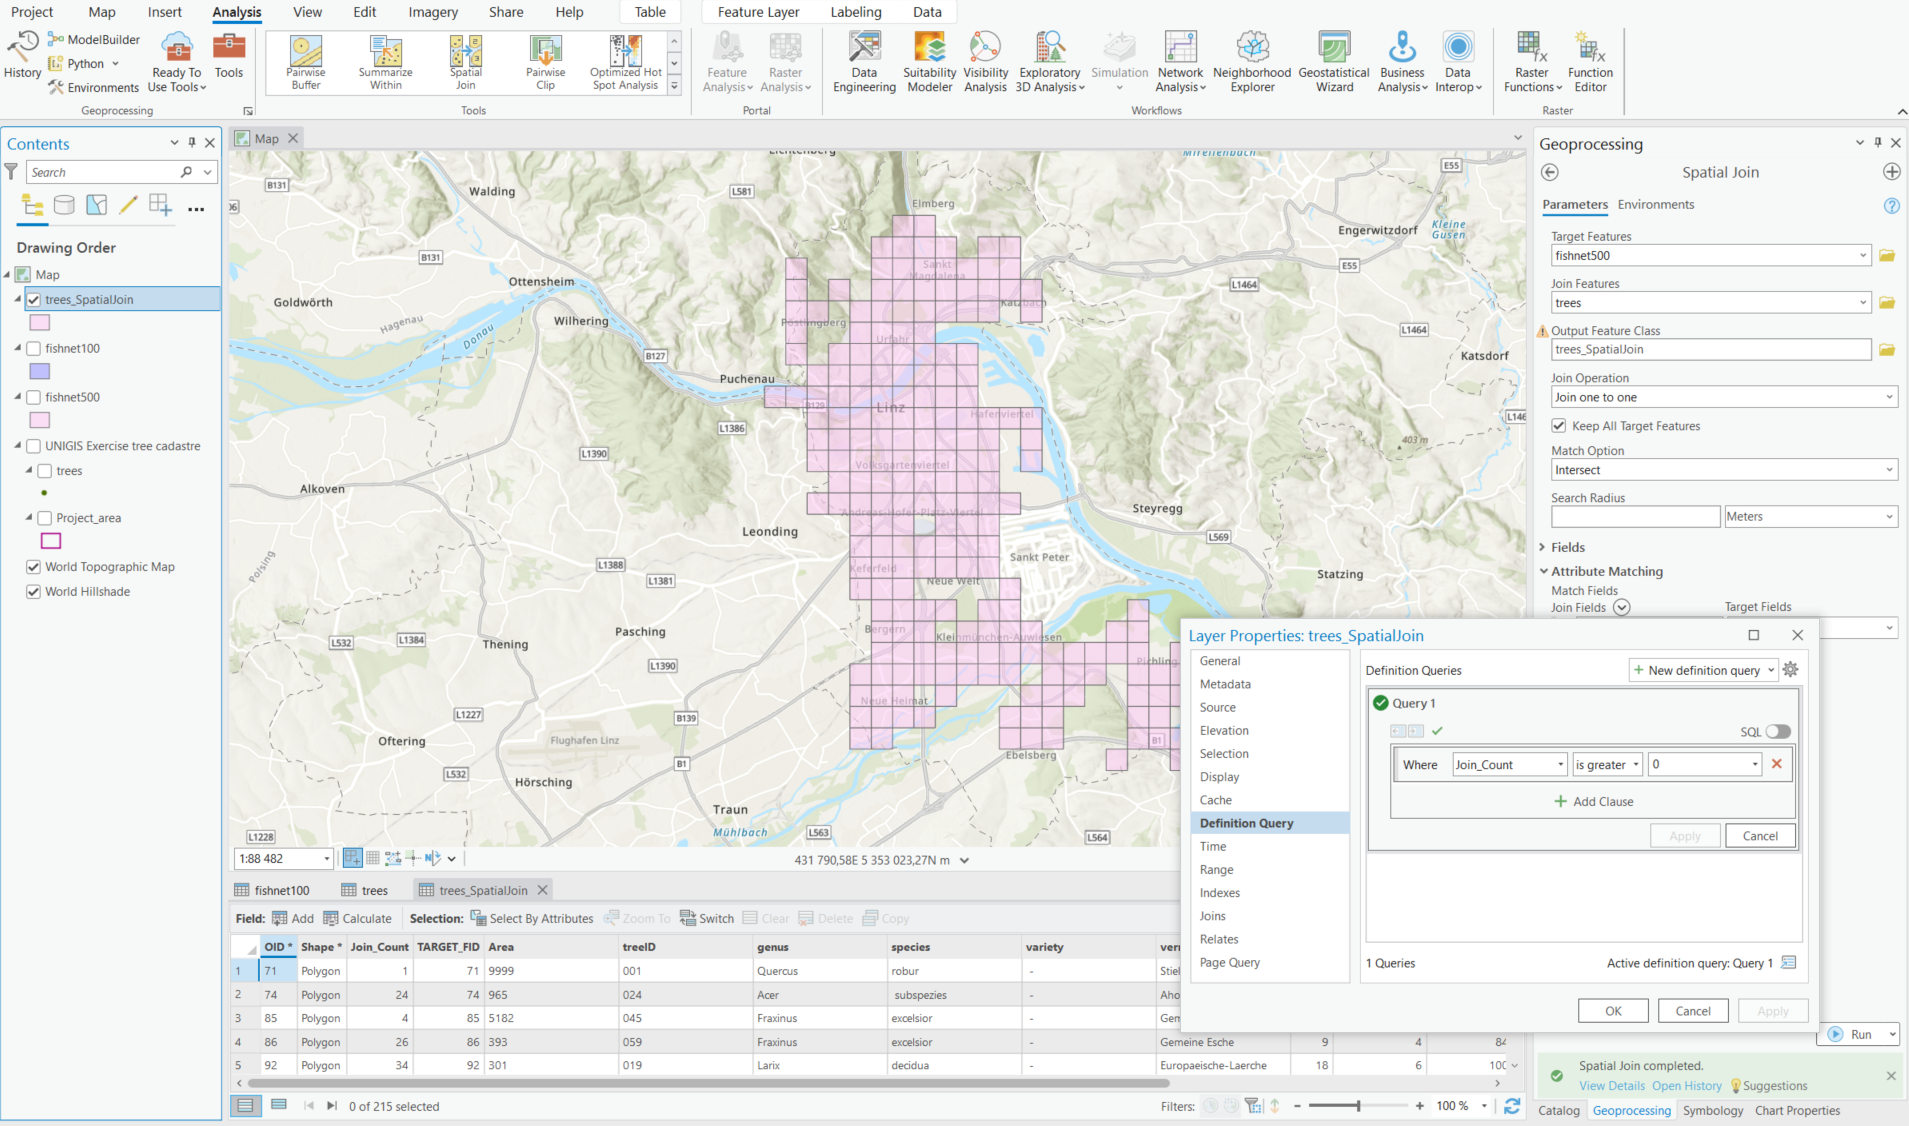Switch on the SQL toggle
The height and width of the screenshot is (1126, 1909).
(1778, 732)
